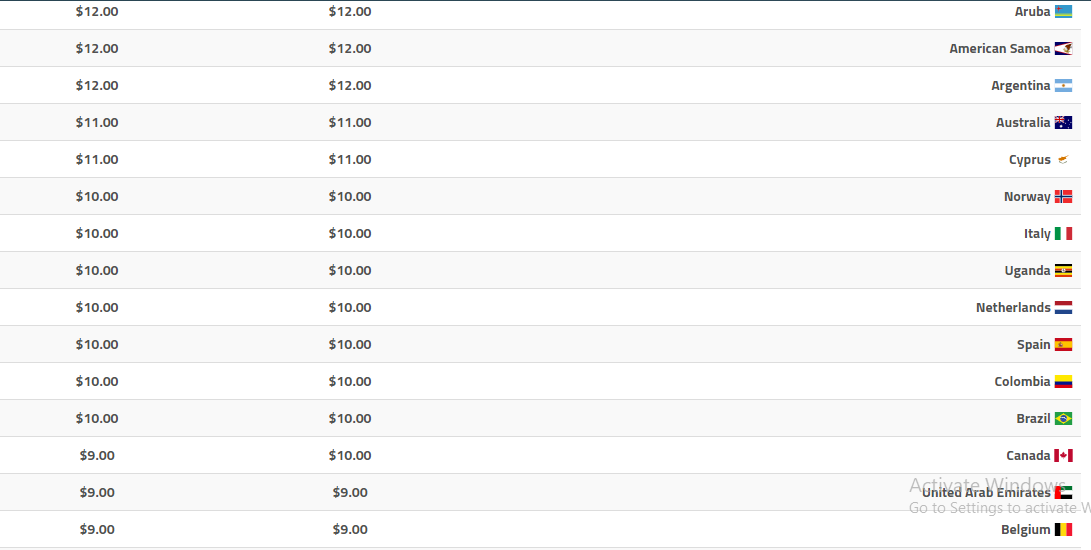
Task: Click the Belgium flag icon
Action: (1063, 530)
